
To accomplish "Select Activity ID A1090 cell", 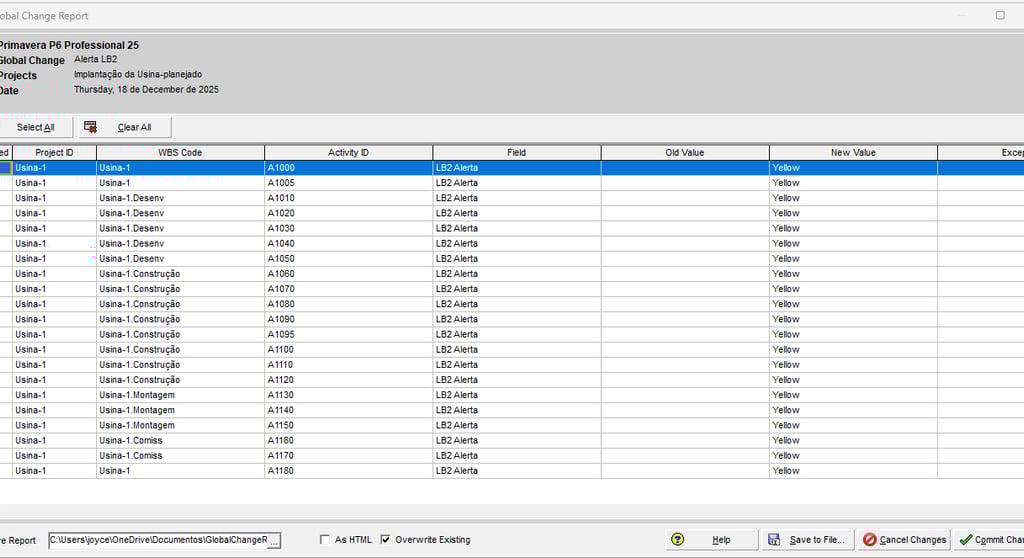I will coord(349,319).
